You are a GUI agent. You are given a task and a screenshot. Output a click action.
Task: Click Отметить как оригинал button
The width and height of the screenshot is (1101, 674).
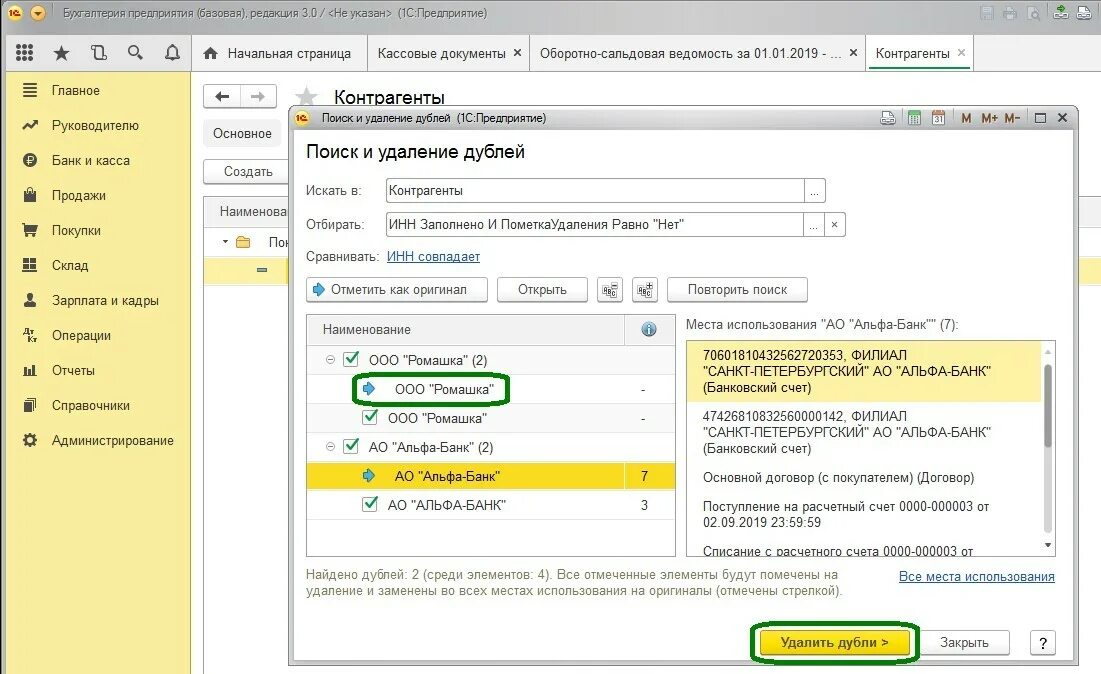point(397,289)
